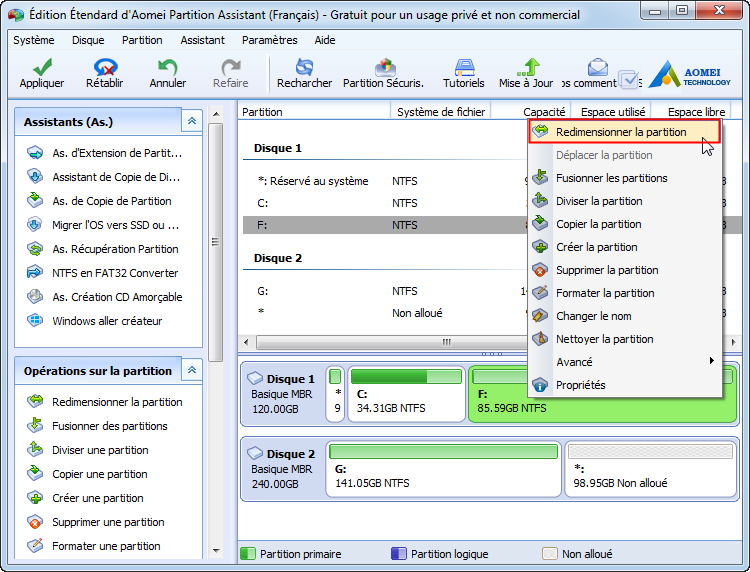Viewport: 750px width, 572px height.
Task: Choose Propriétés in context menu
Action: tap(624, 385)
